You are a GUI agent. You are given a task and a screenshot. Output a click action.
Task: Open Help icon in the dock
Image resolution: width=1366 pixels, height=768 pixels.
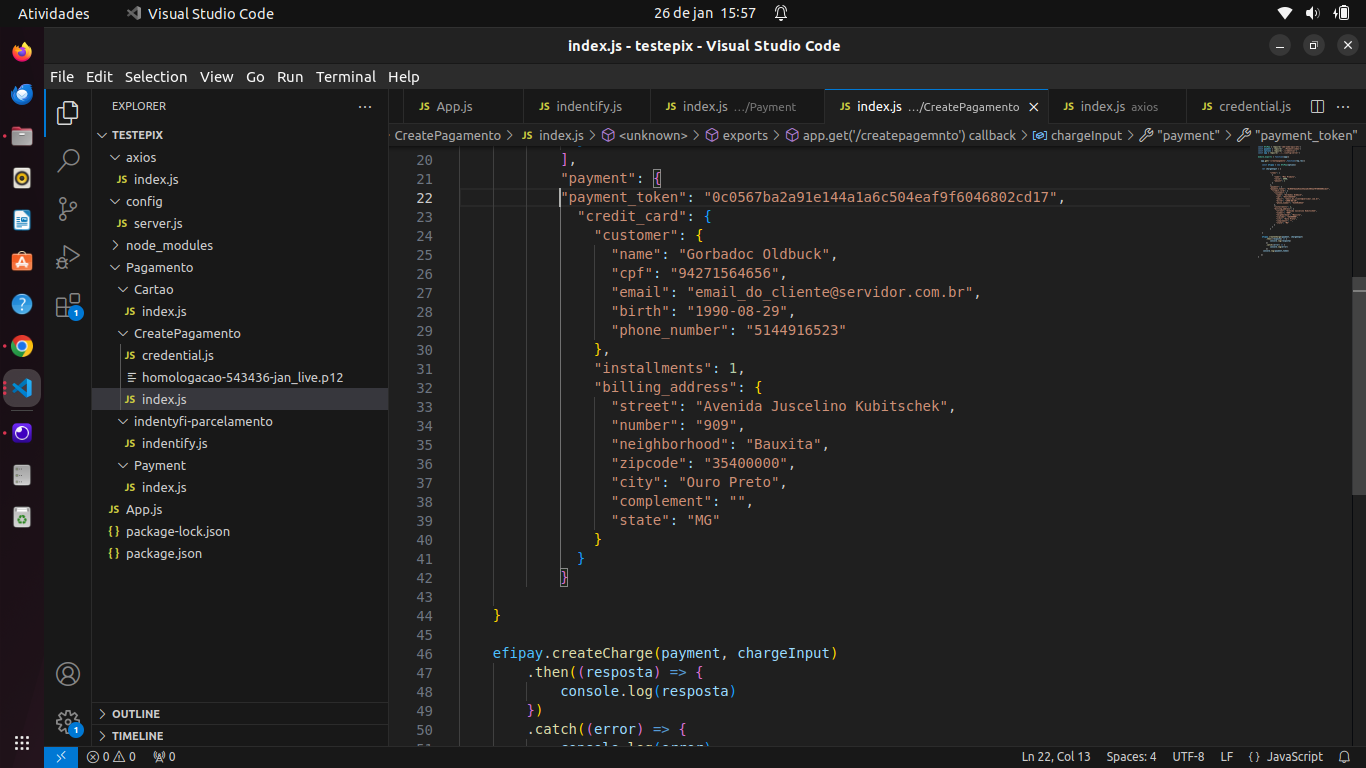[x=22, y=304]
